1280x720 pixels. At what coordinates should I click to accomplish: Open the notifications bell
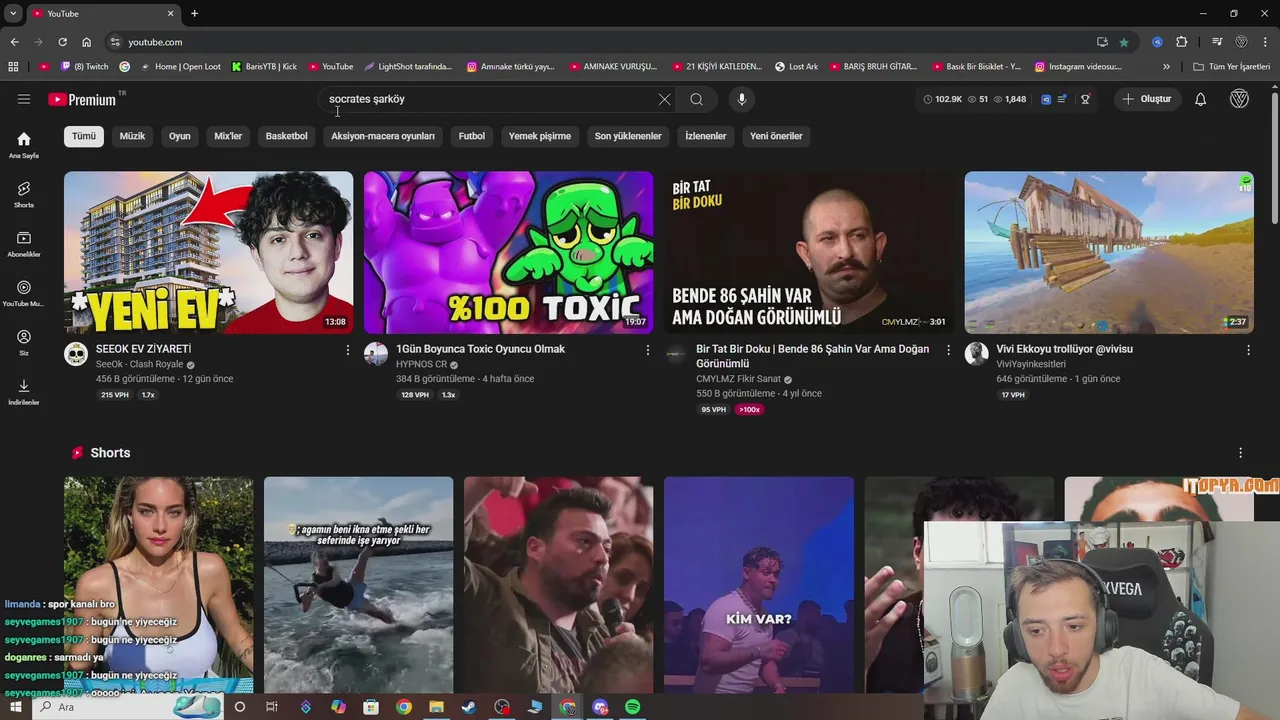[x=1200, y=99]
